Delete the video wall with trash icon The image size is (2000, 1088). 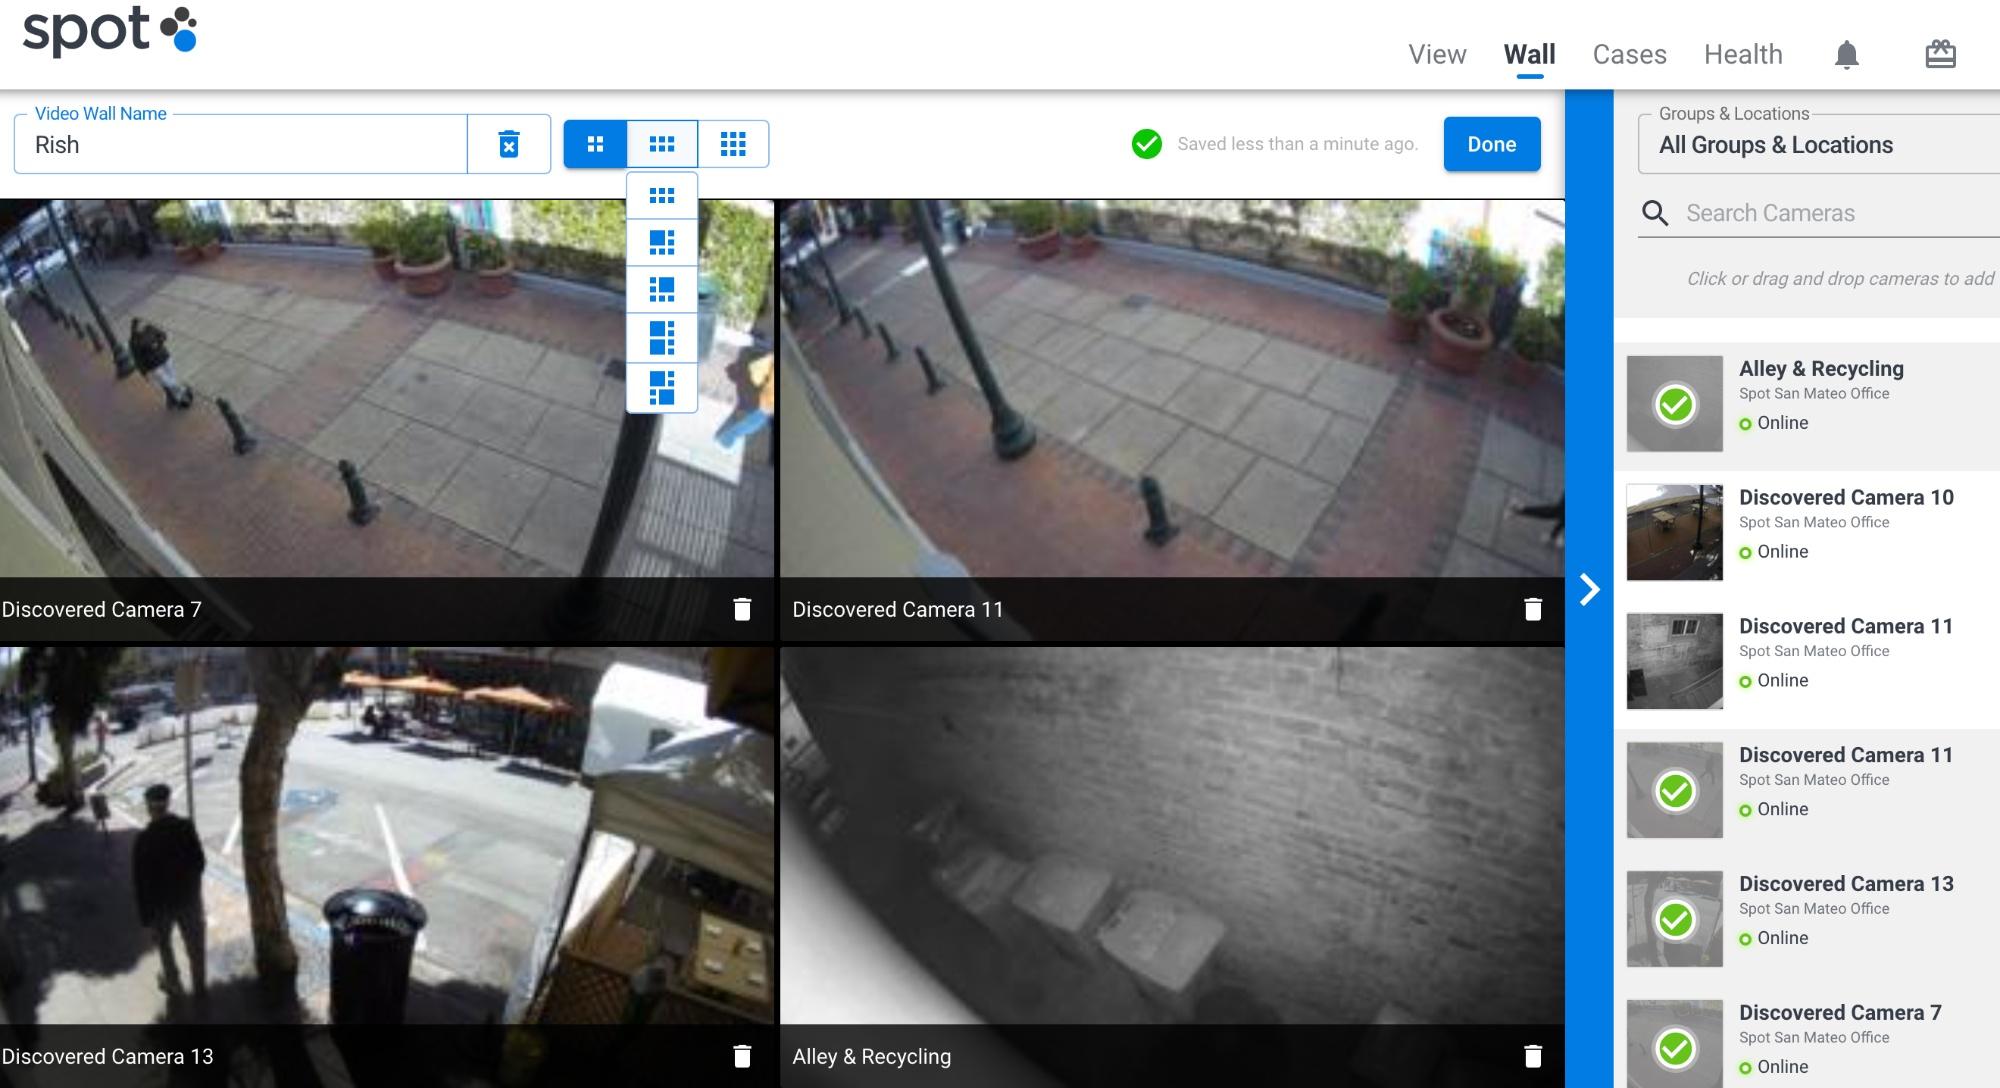[x=509, y=144]
